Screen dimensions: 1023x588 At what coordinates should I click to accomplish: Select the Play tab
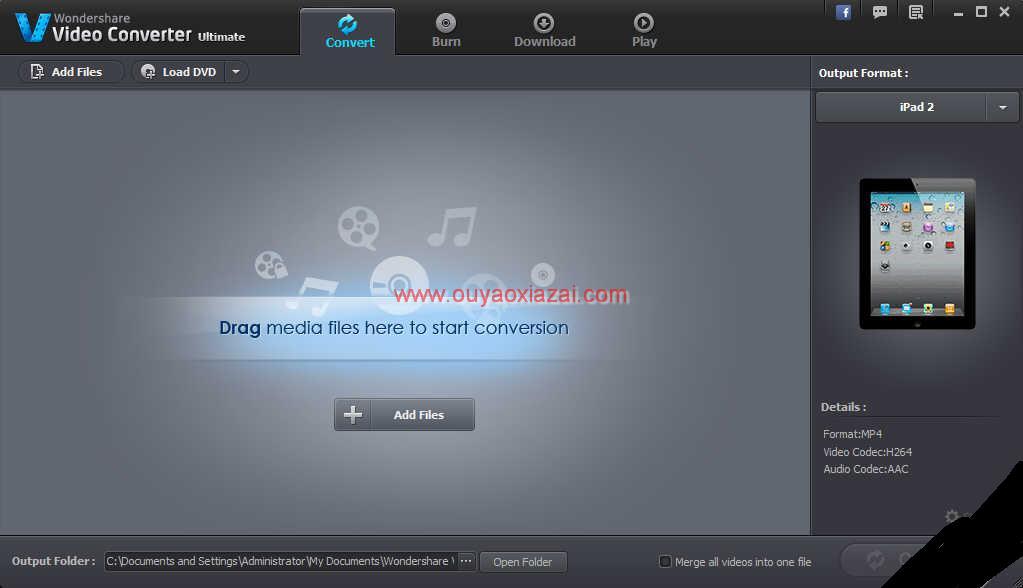pyautogui.click(x=644, y=31)
